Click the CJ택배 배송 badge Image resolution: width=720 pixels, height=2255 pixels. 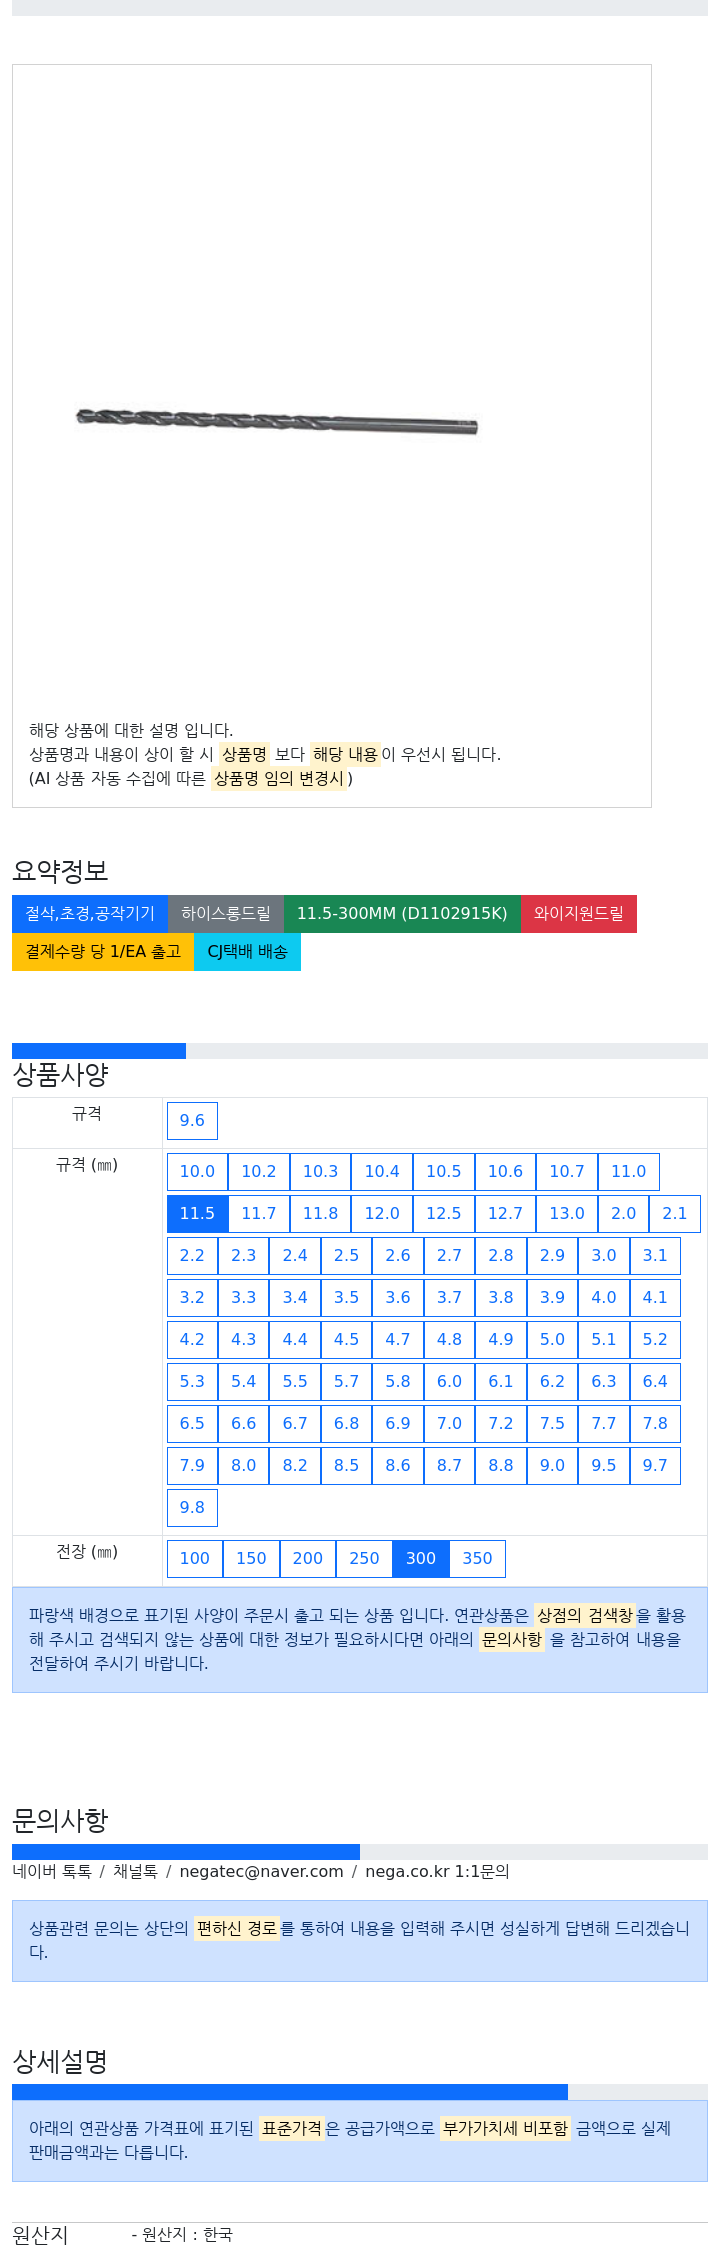click(x=247, y=952)
